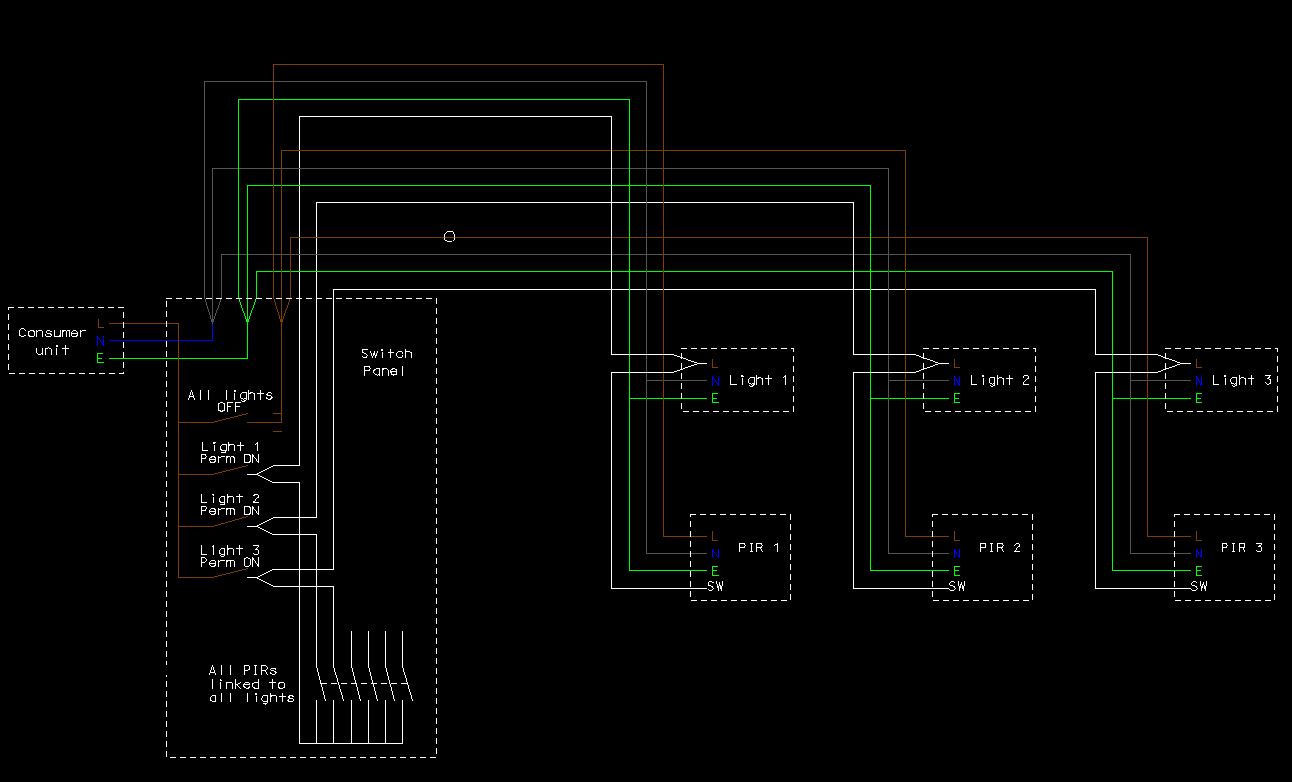Click the SW terminal on PIR 1
The height and width of the screenshot is (782, 1292).
pos(715,587)
